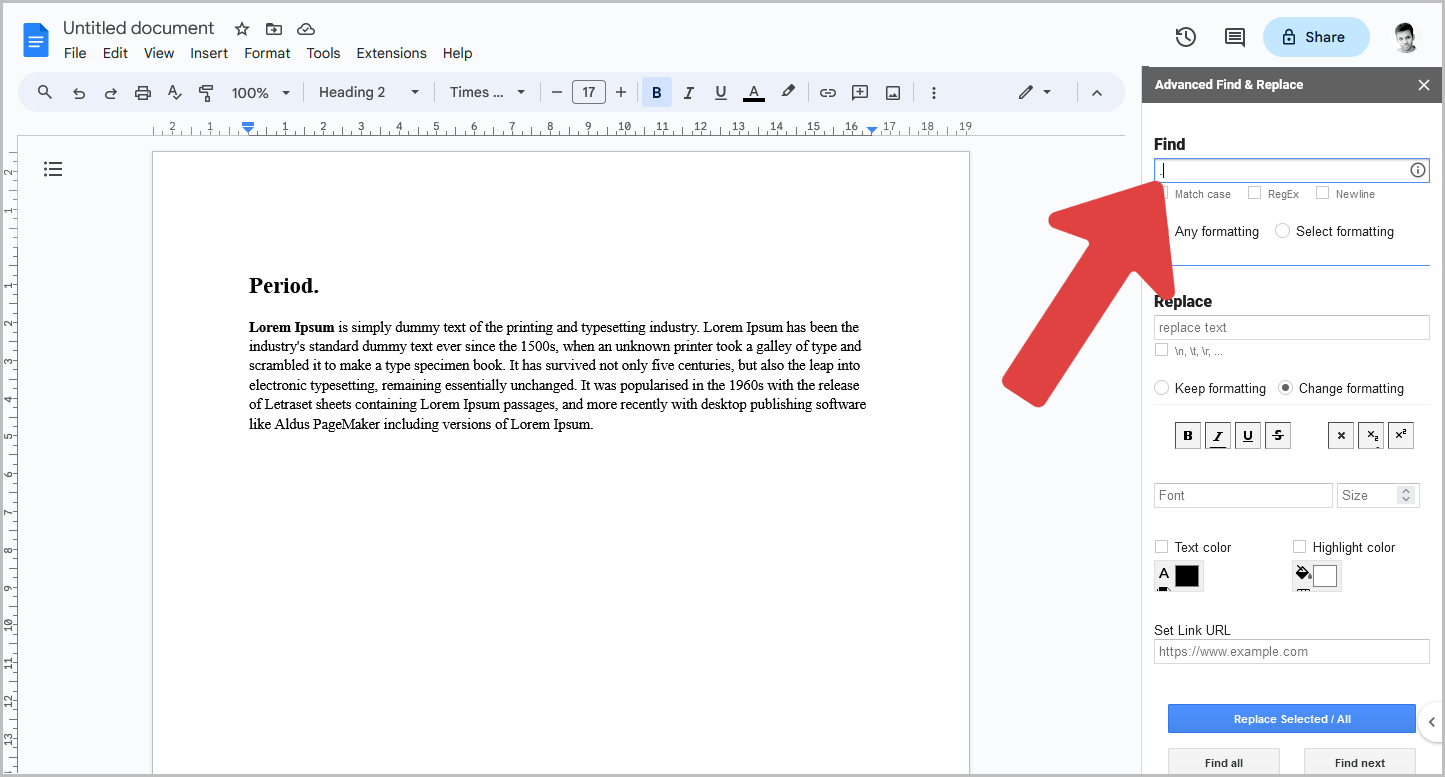Screen dimensions: 1445x777
Task: Open the editing mode pencil dropdown
Action: 1035,93
